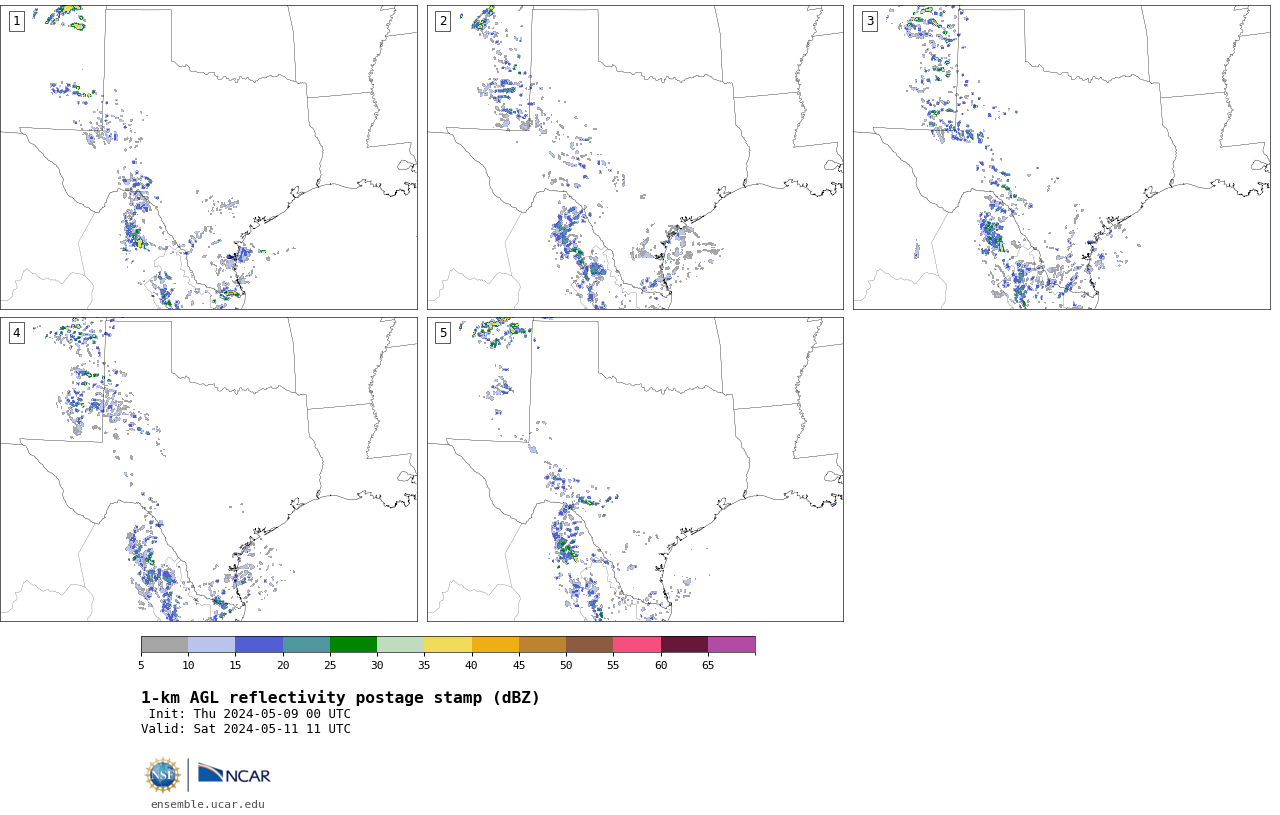This screenshot has height=815, width=1280.
Task: Pick the orange 40-45 dBZ swatch
Action: [495, 644]
